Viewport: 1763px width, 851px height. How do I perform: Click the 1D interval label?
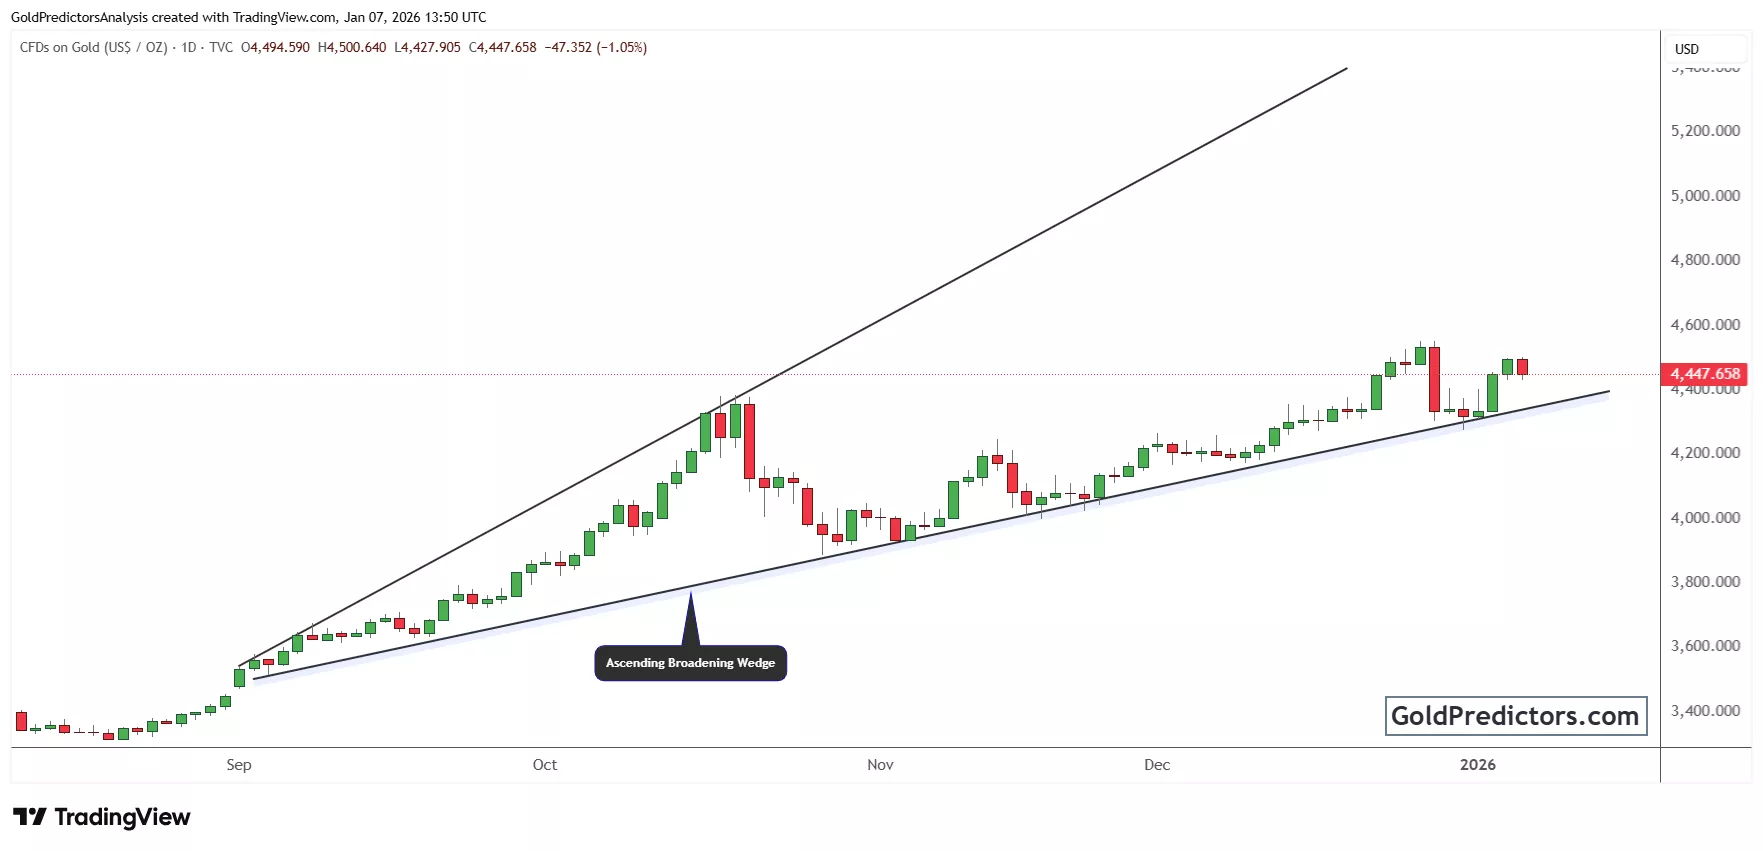[188, 47]
